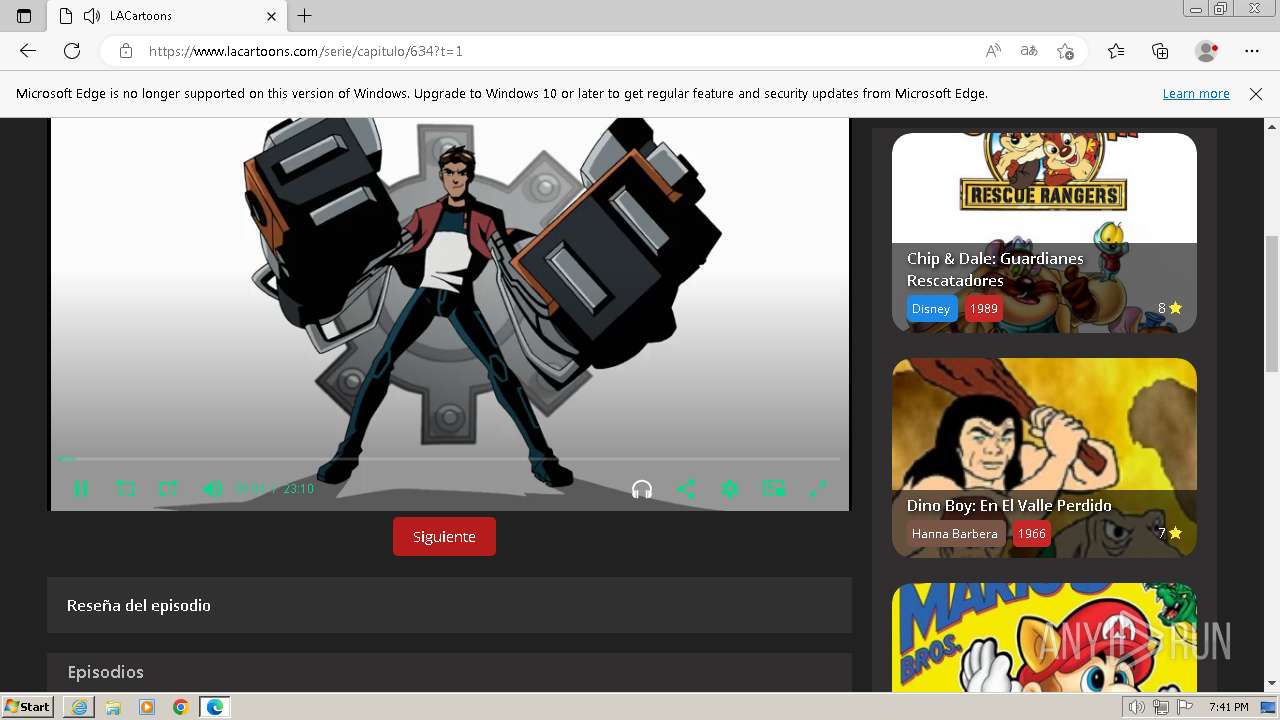1280x720 pixels.
Task: Open the Mario Bros series thumbnail
Action: [x=1044, y=638]
